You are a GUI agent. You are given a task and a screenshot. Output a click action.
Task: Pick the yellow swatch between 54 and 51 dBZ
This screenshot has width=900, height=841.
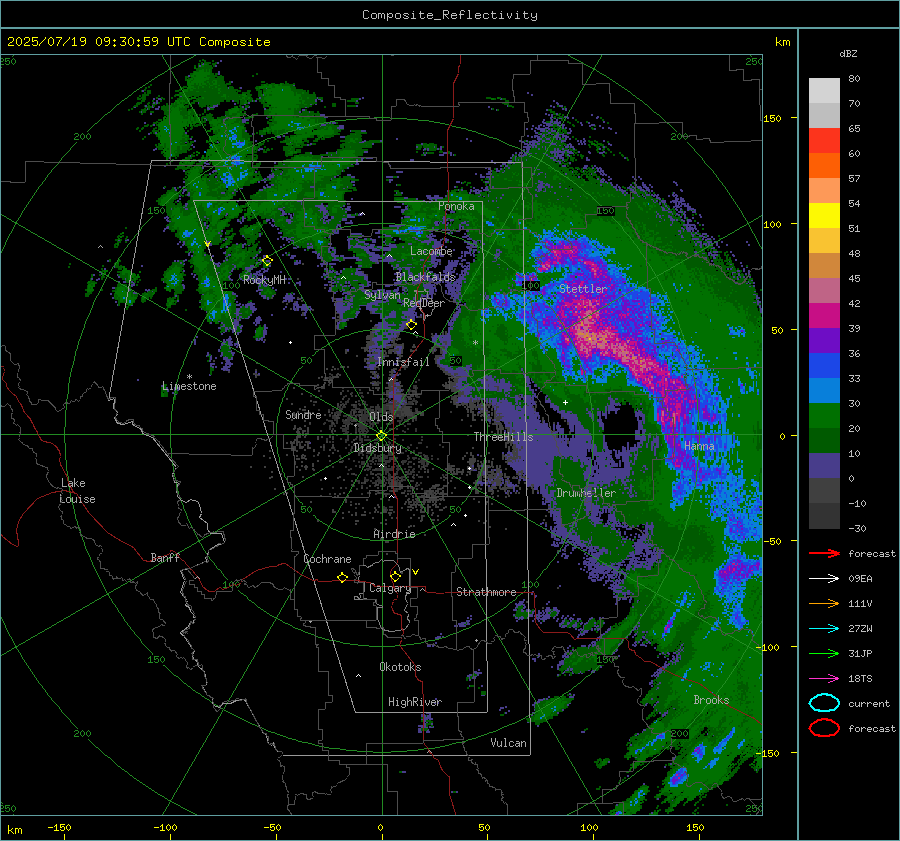824,216
